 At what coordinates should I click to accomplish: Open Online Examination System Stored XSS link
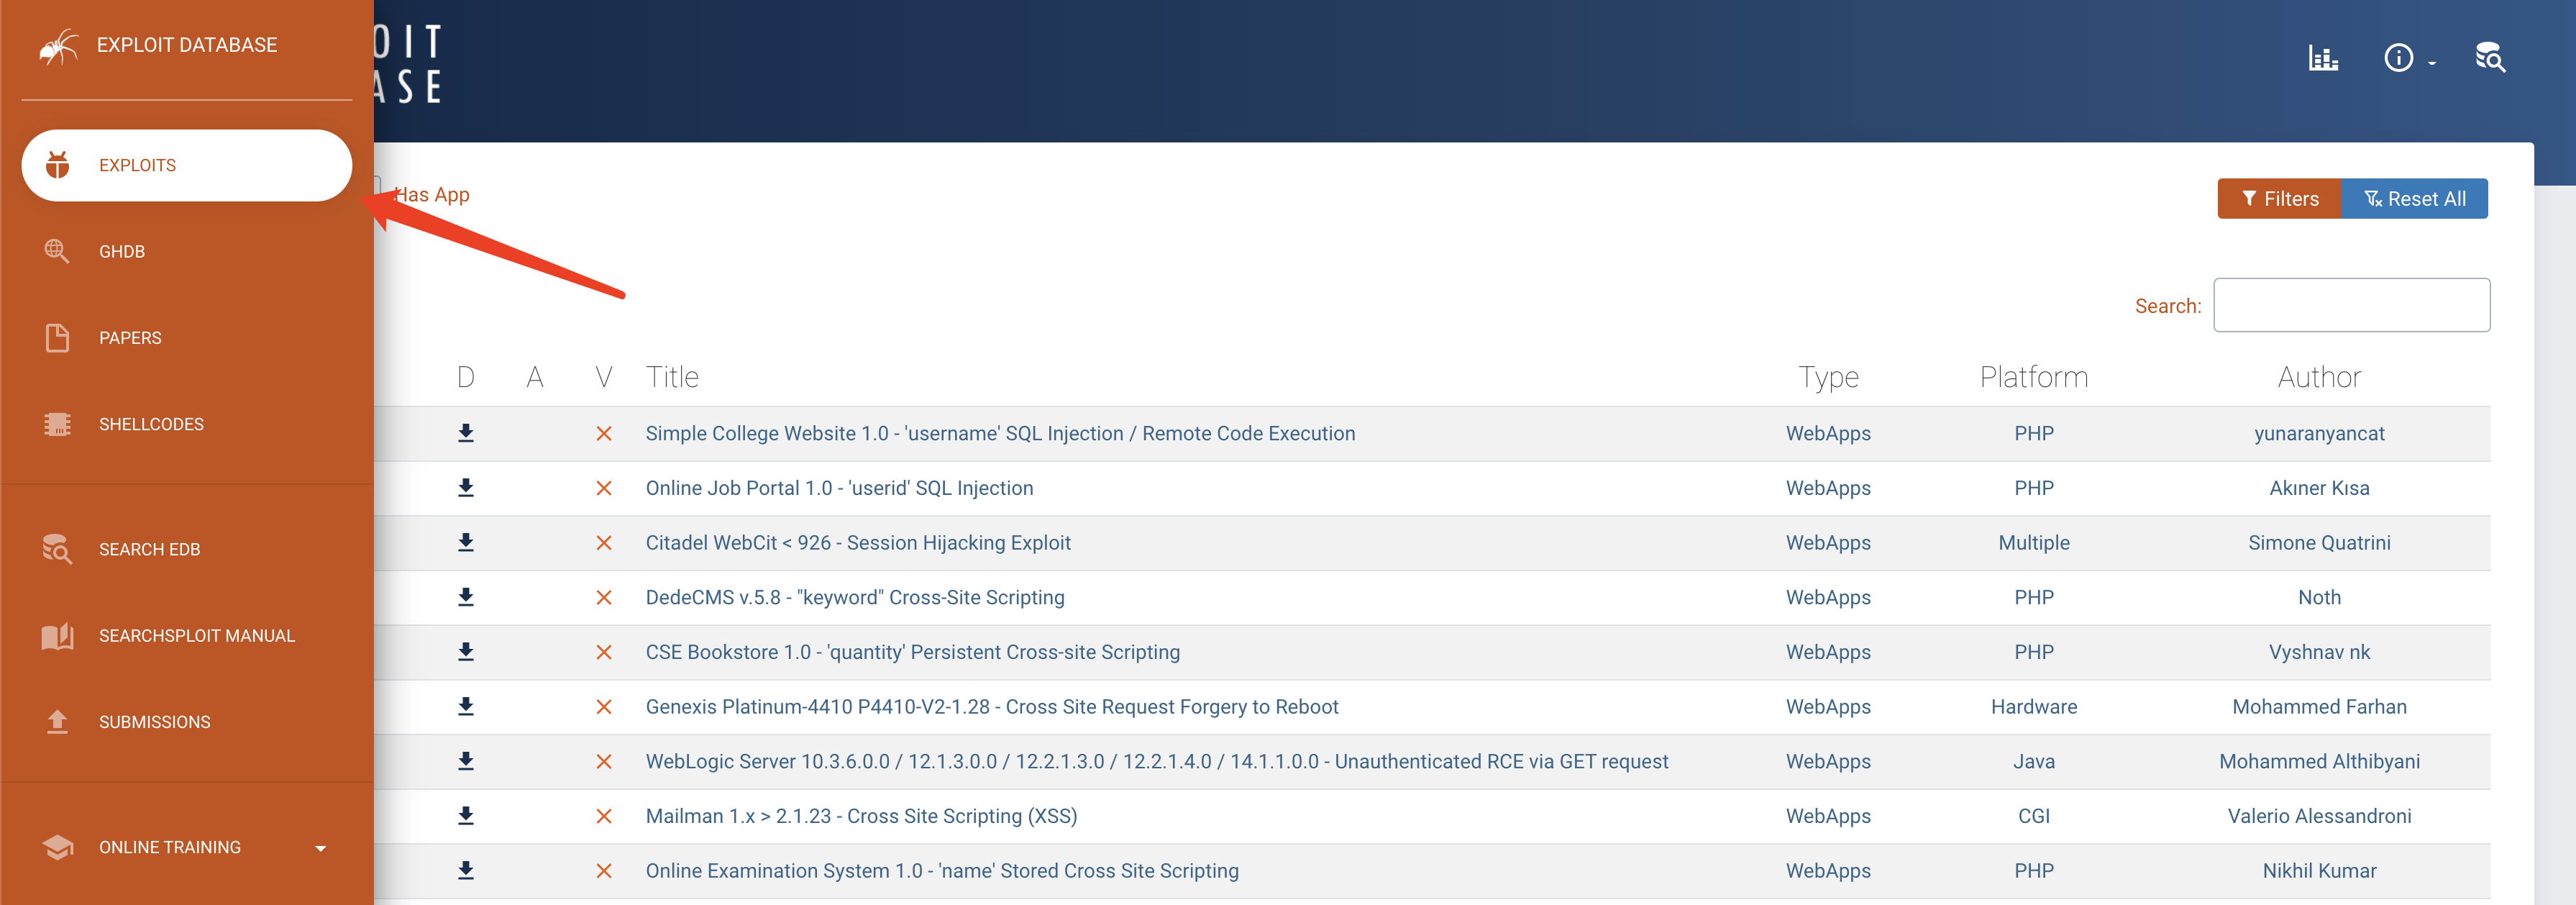coord(942,870)
